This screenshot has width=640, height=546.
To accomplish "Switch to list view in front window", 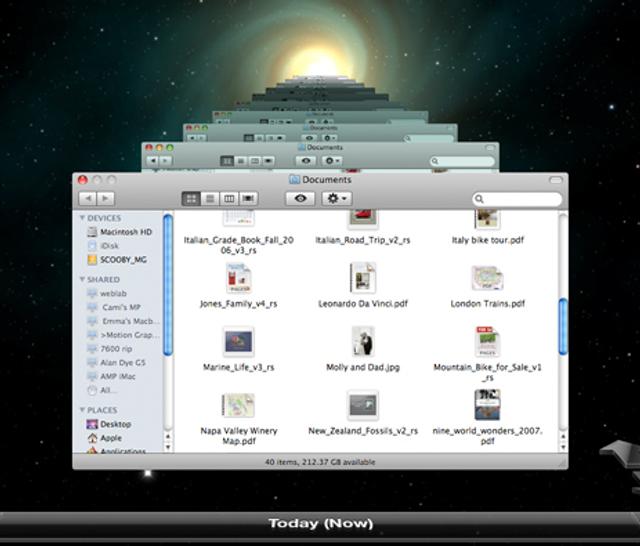I will 210,199.
